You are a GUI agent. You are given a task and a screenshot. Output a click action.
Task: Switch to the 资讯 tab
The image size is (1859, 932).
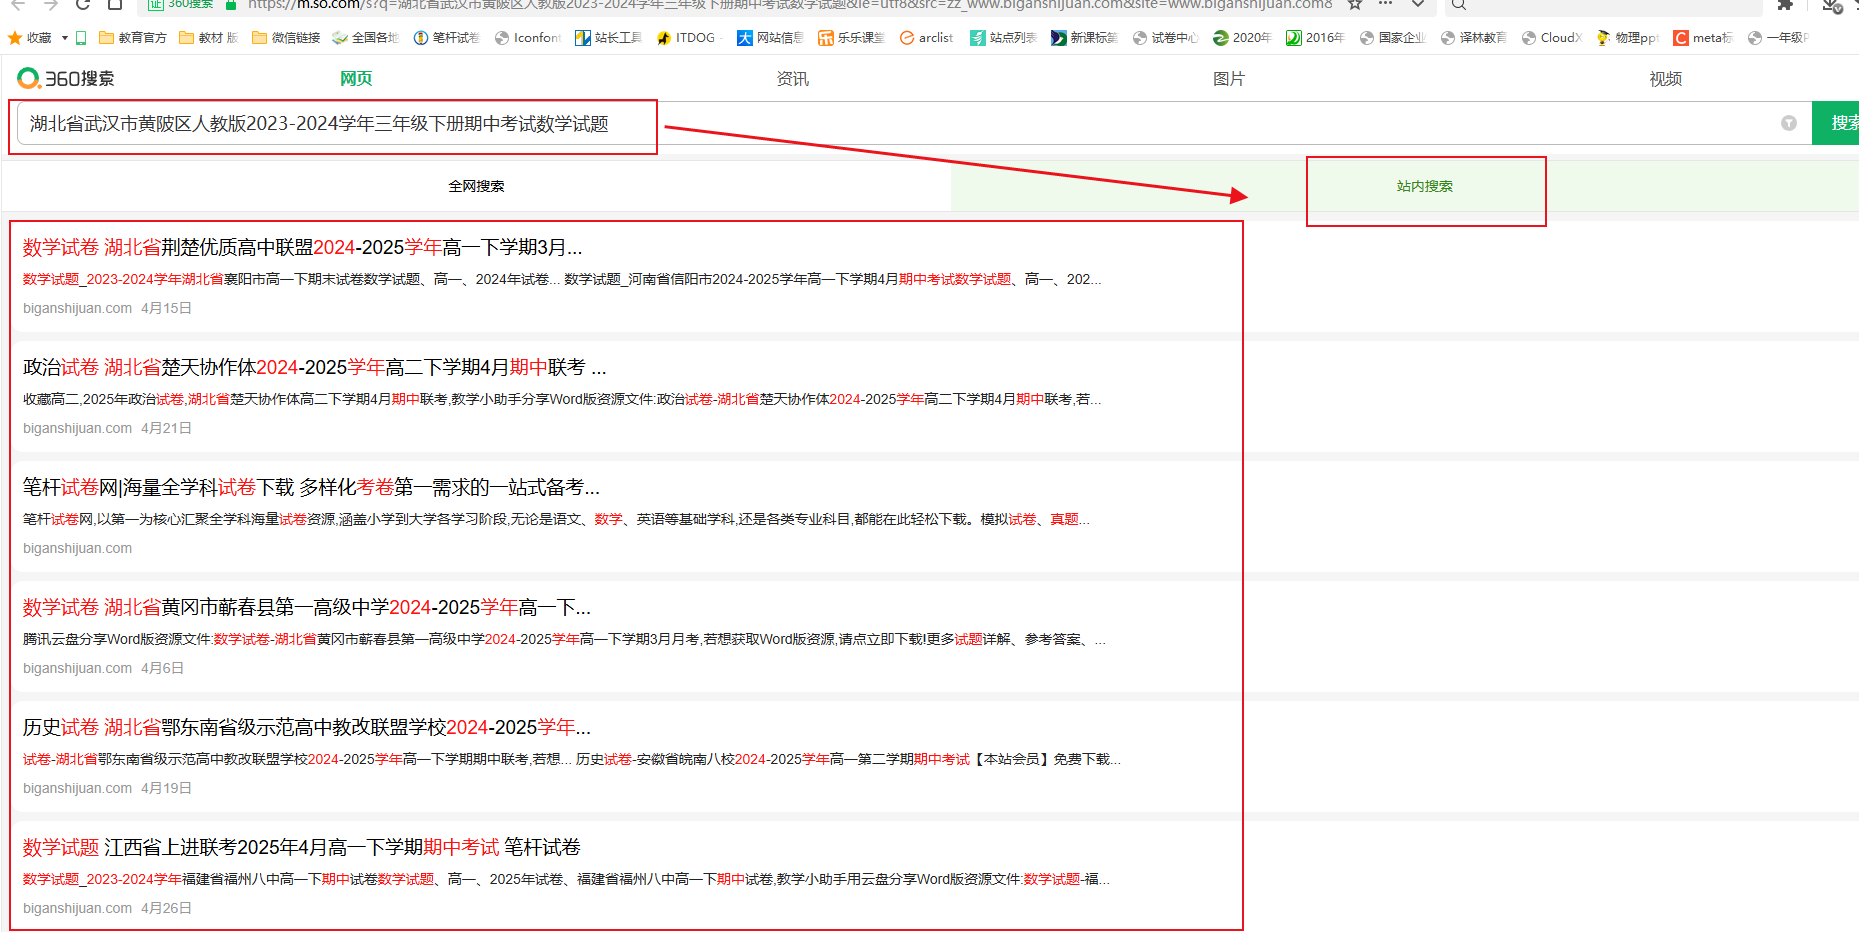point(793,79)
